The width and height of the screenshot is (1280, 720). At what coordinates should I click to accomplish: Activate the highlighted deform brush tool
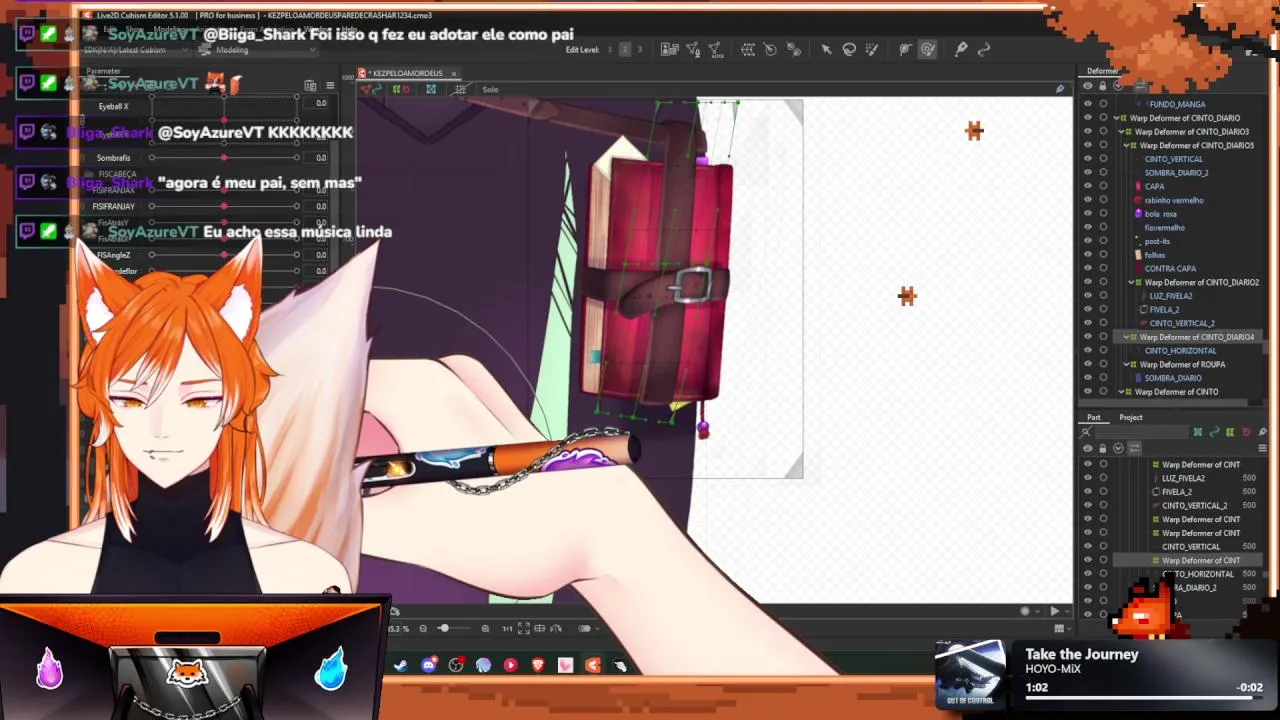[x=927, y=49]
